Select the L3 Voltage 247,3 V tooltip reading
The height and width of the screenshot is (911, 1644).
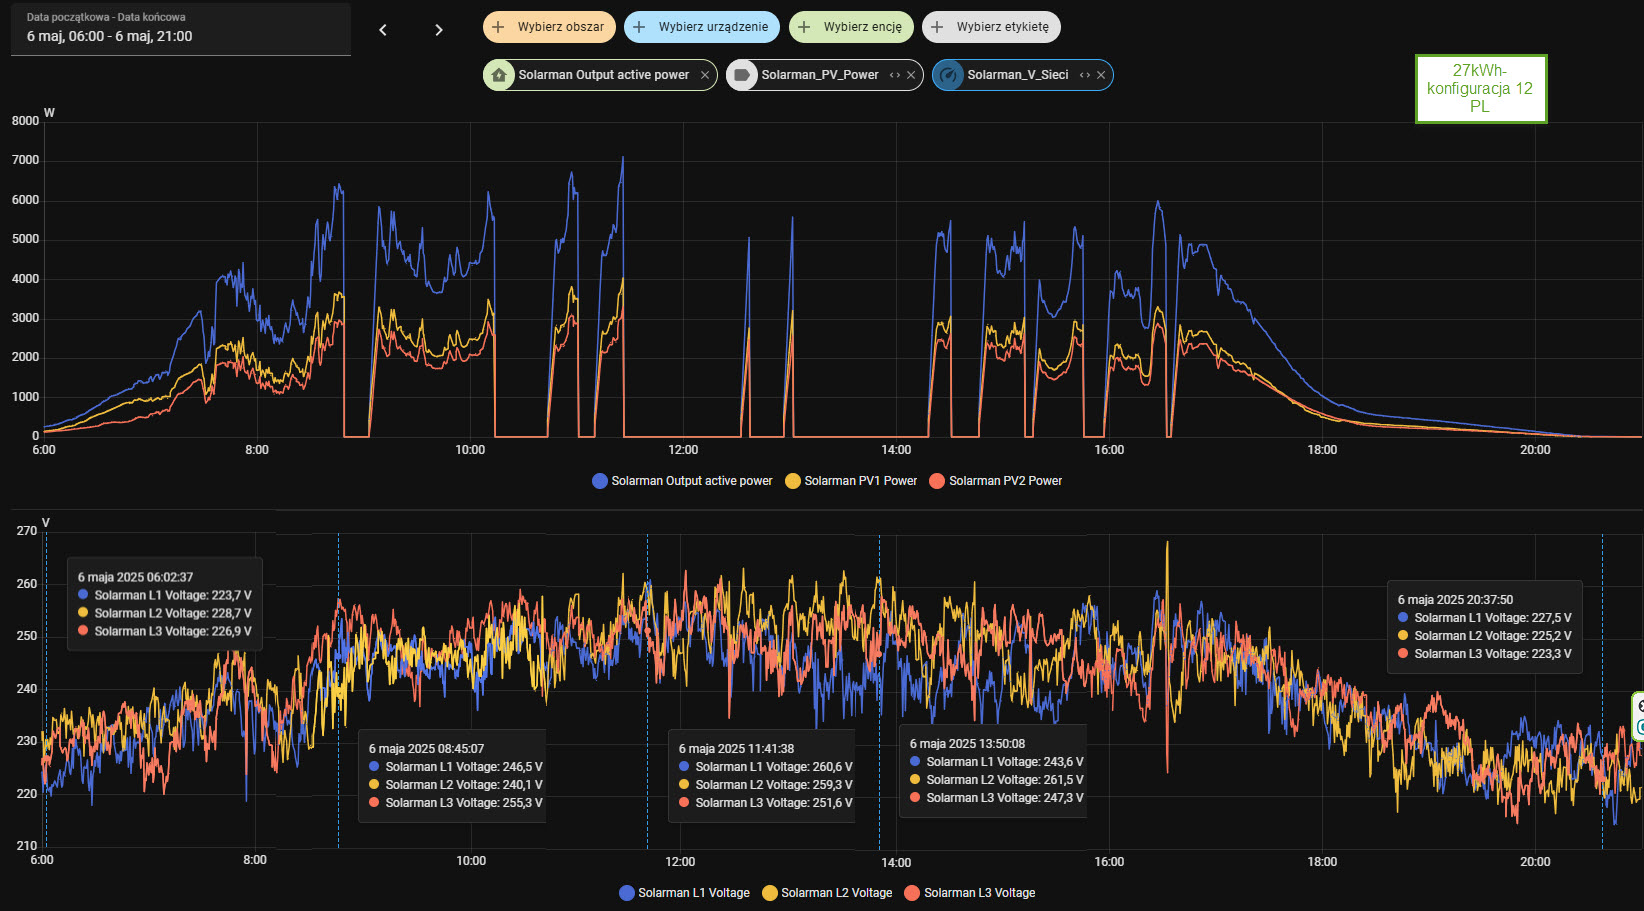point(996,798)
